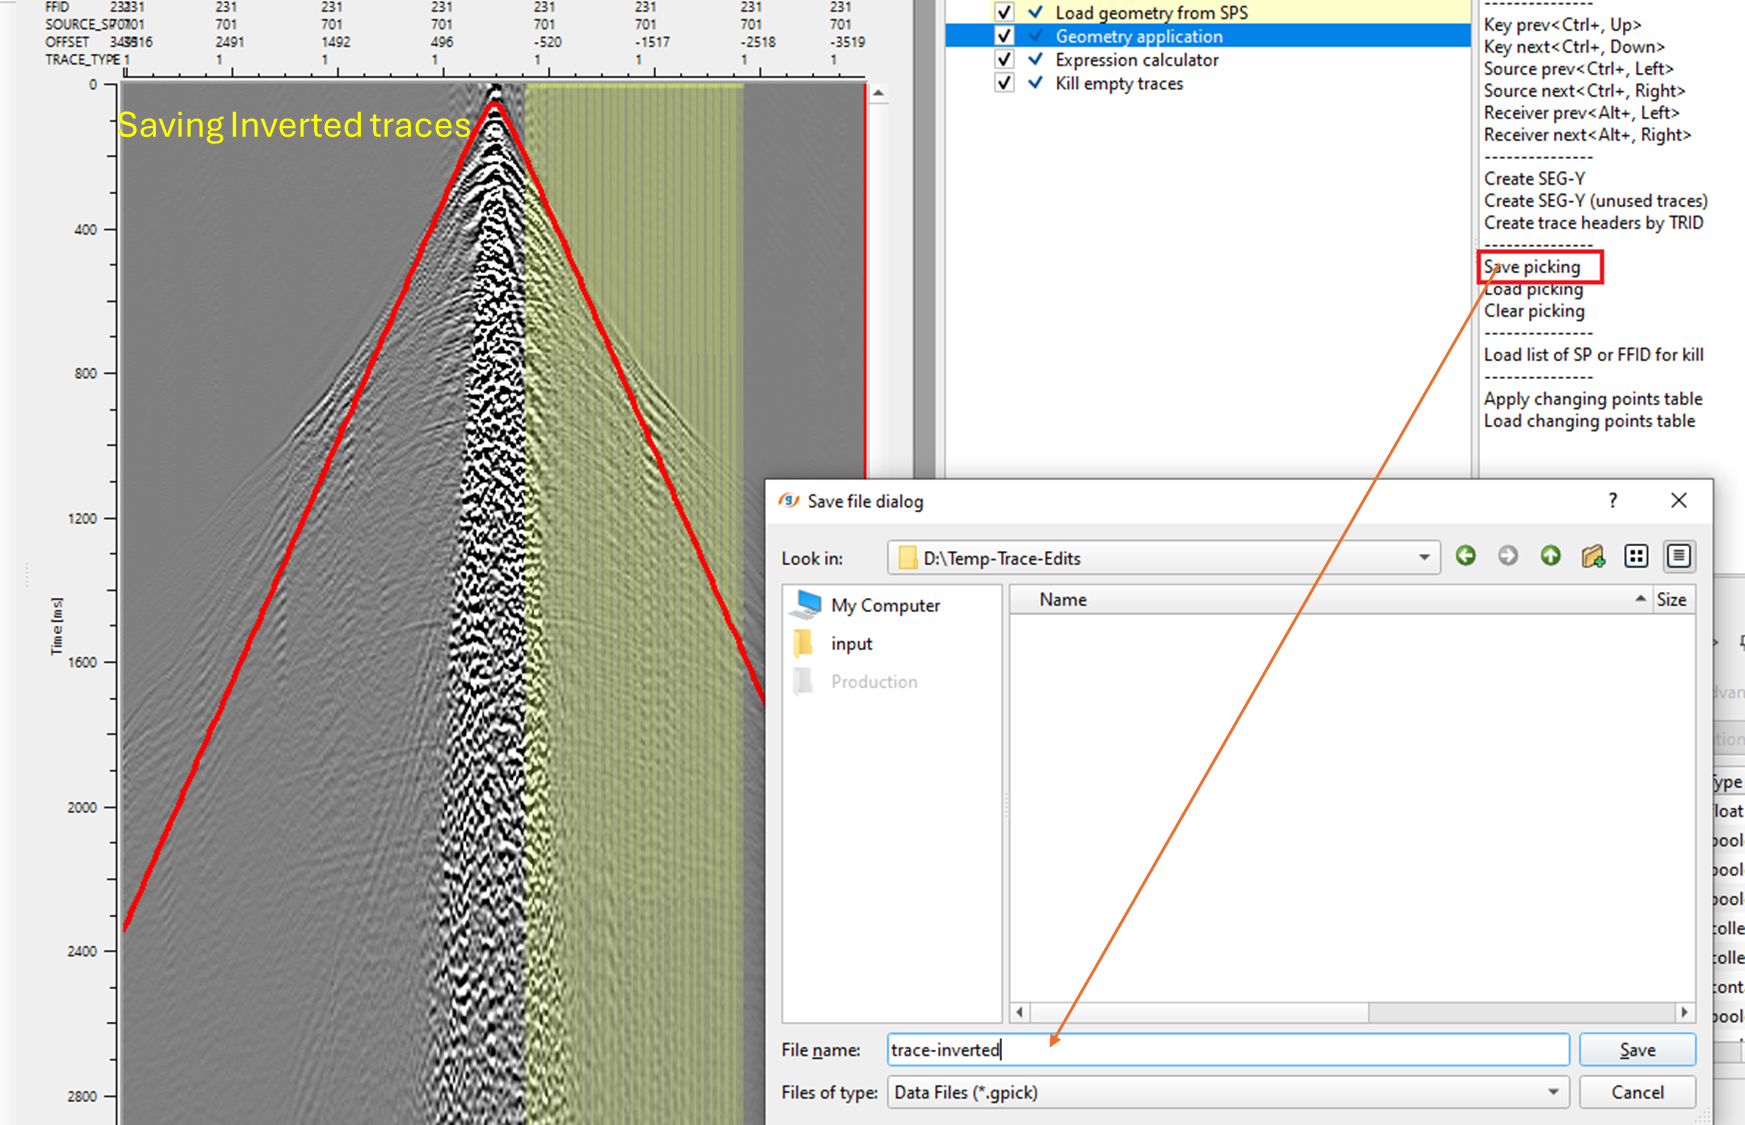Switch file view to icon mode
1745x1125 pixels.
(1636, 556)
